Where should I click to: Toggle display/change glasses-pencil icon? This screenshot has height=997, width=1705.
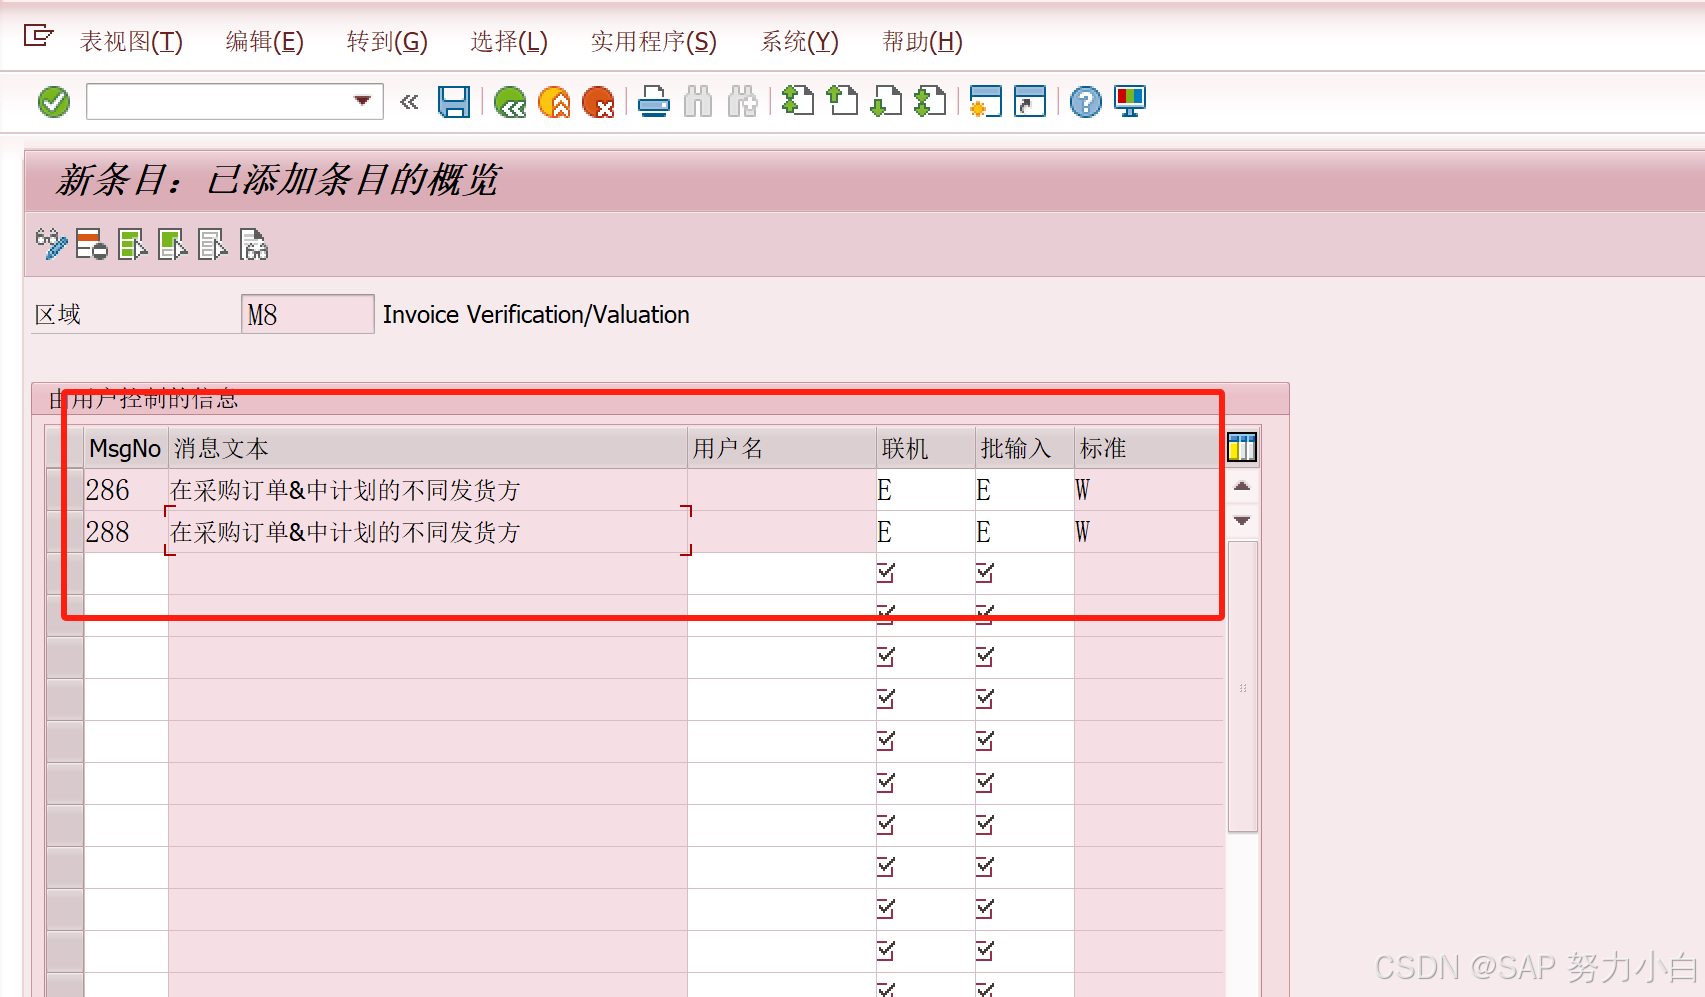click(x=51, y=244)
